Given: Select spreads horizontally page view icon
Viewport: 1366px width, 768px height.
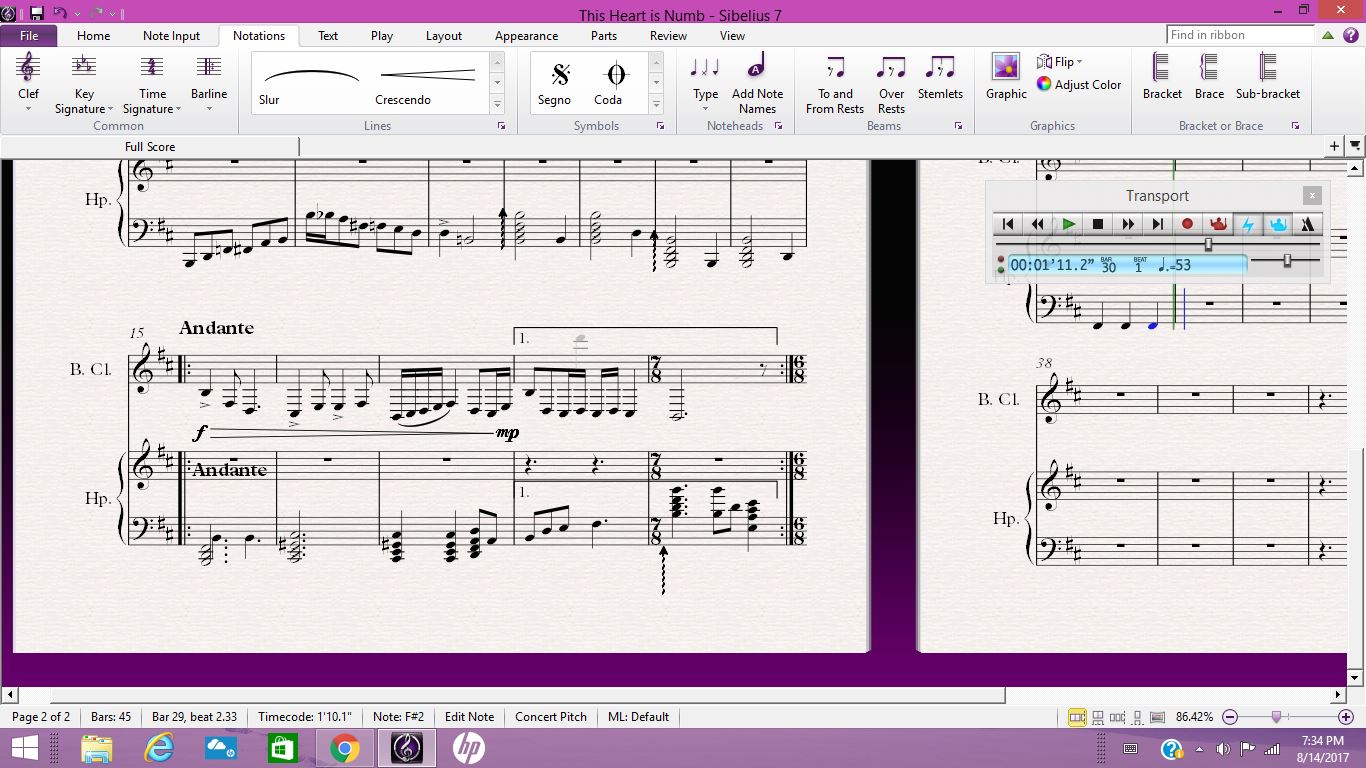Looking at the screenshot, I should tap(1077, 717).
